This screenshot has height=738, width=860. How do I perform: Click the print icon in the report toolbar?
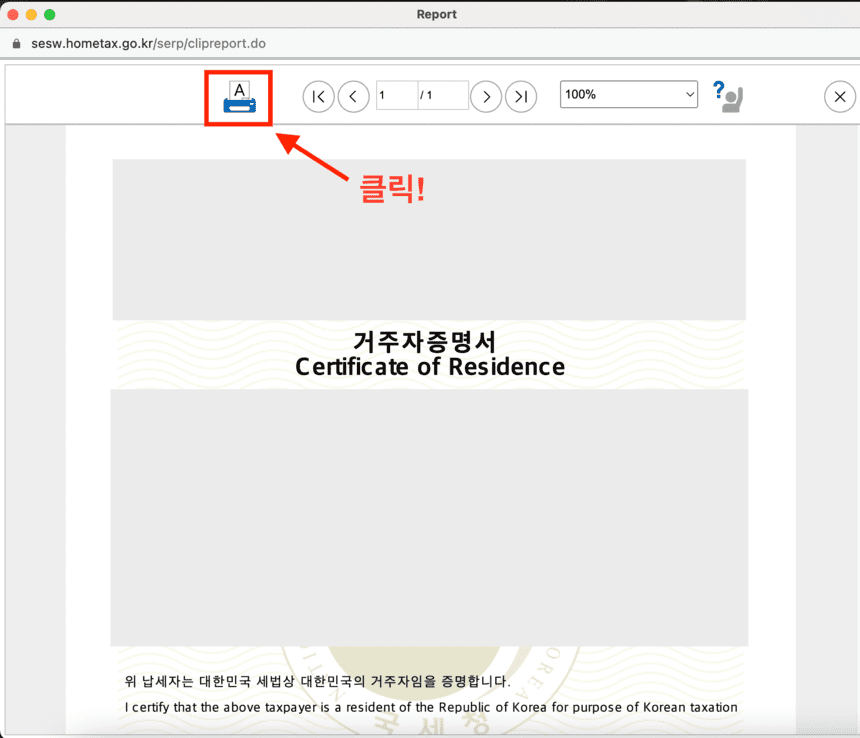tap(239, 97)
